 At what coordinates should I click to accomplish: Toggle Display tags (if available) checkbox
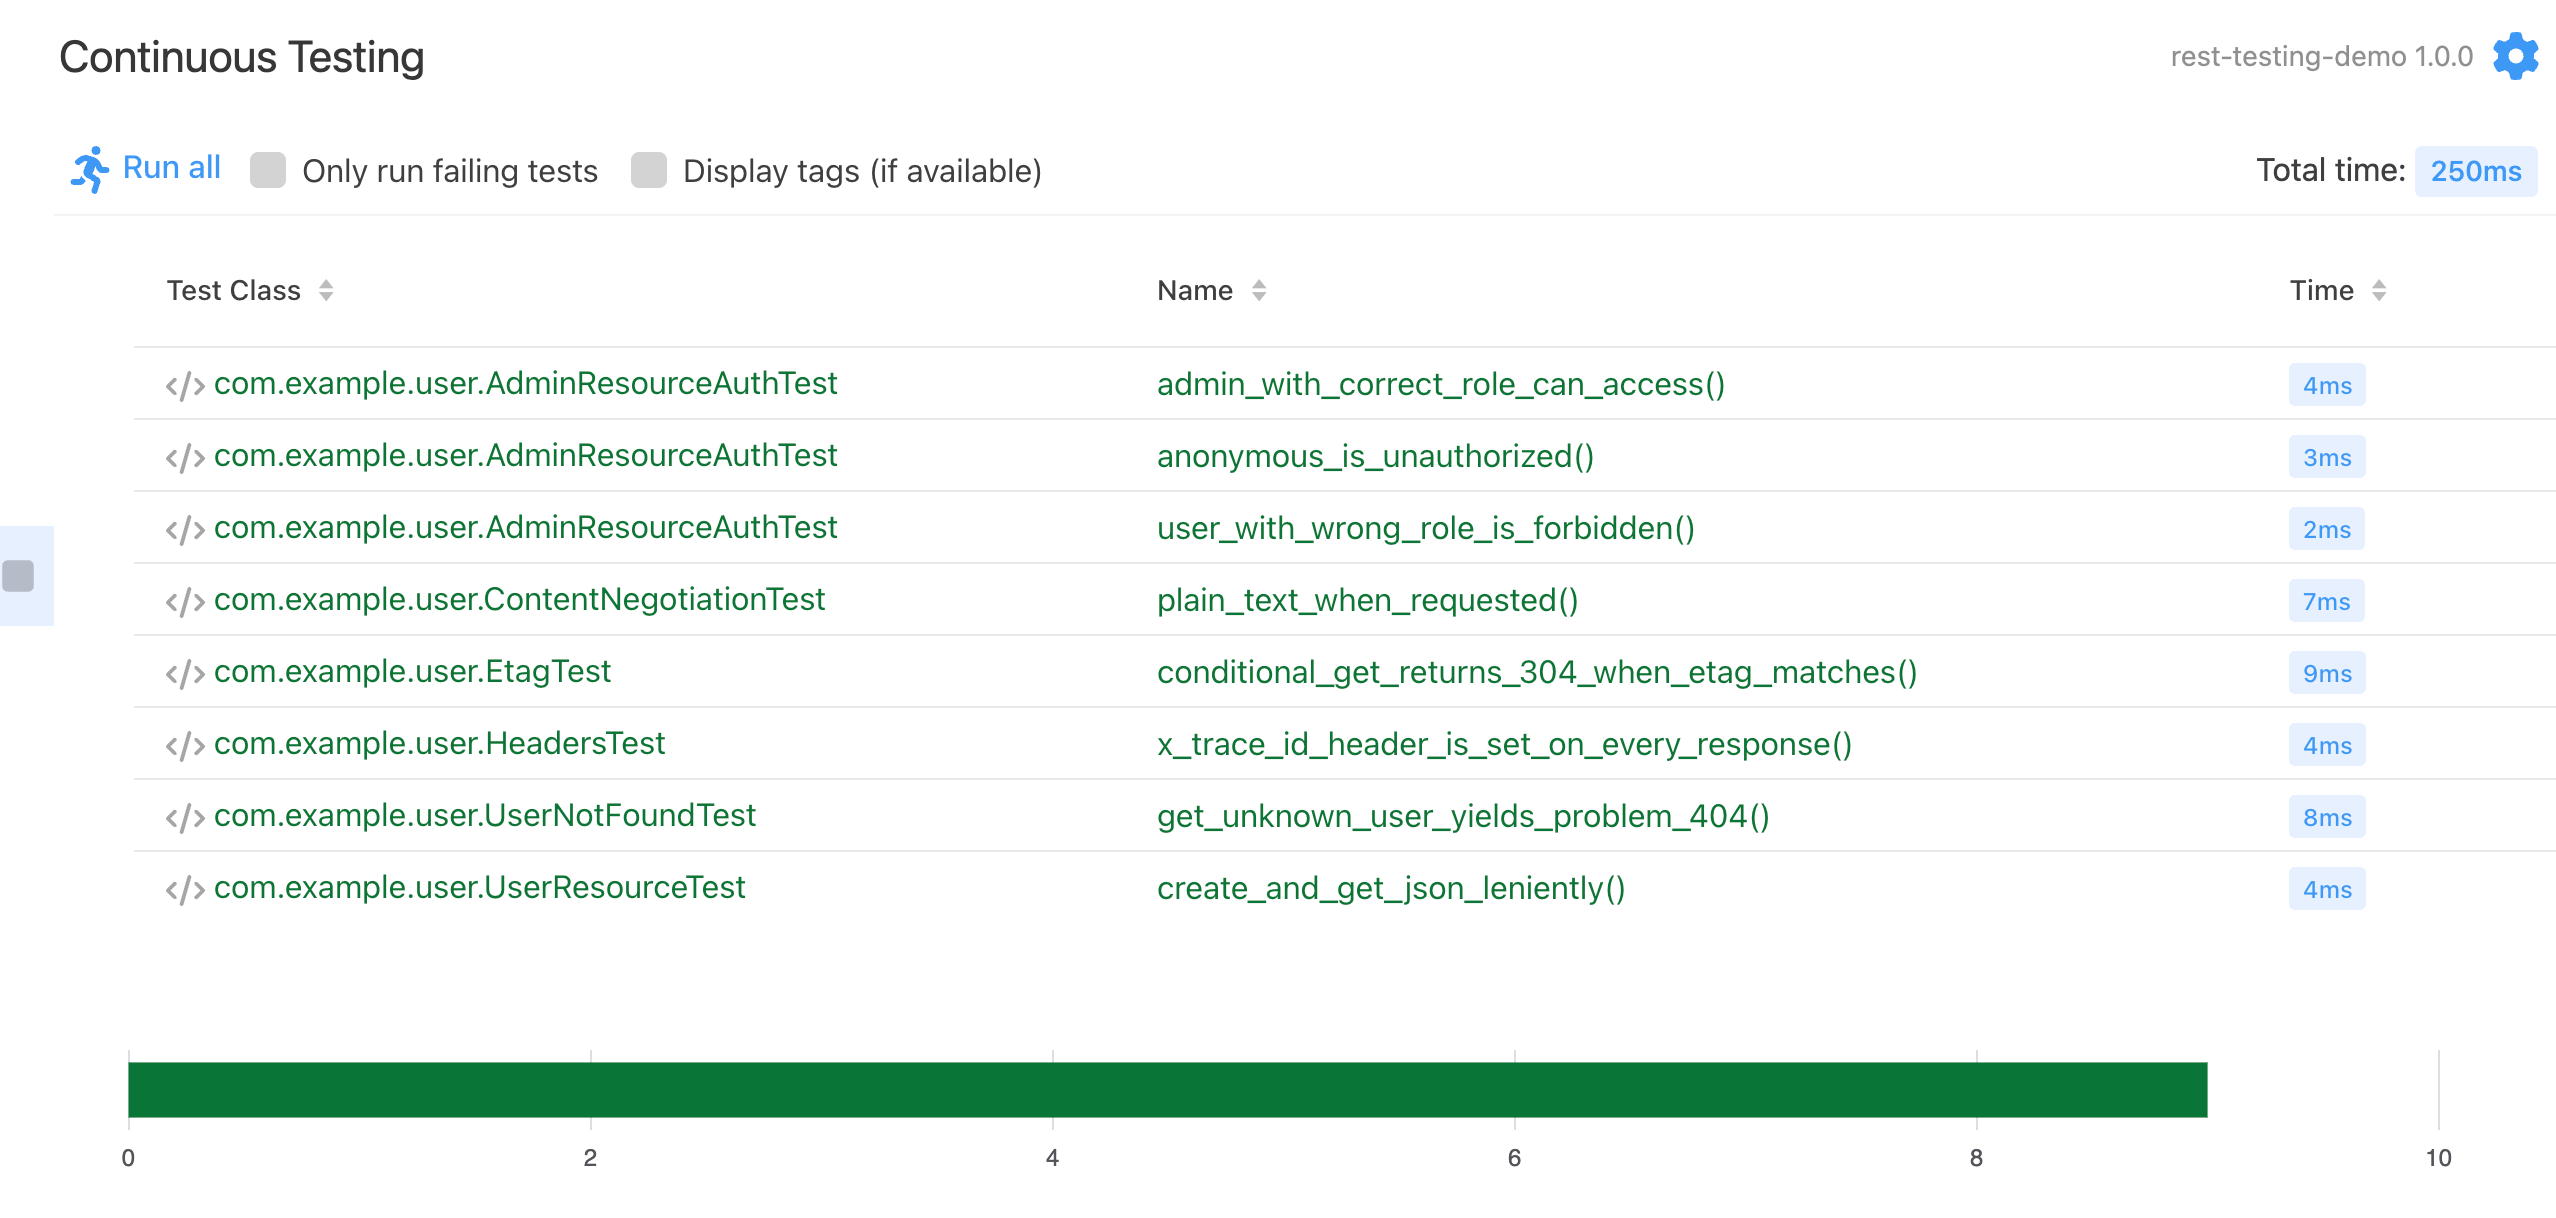(x=649, y=170)
